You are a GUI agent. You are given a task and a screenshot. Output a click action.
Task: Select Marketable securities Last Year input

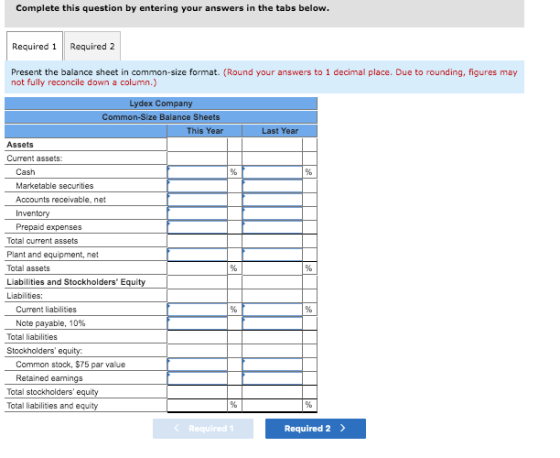[272, 186]
